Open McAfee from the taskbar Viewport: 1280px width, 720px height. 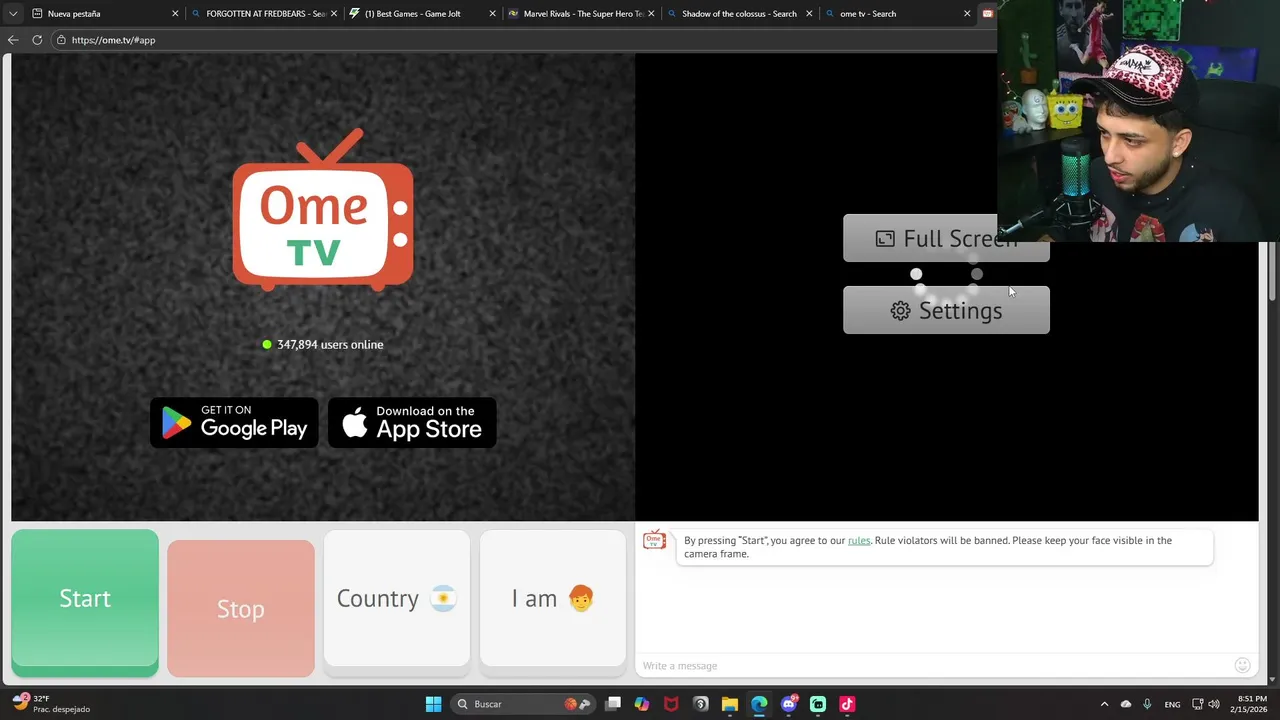[671, 704]
